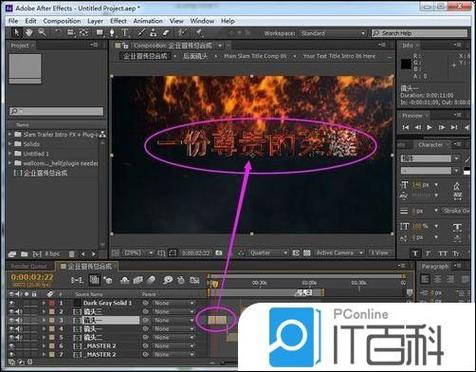Enable Motion Blur timeline switch

[151, 280]
